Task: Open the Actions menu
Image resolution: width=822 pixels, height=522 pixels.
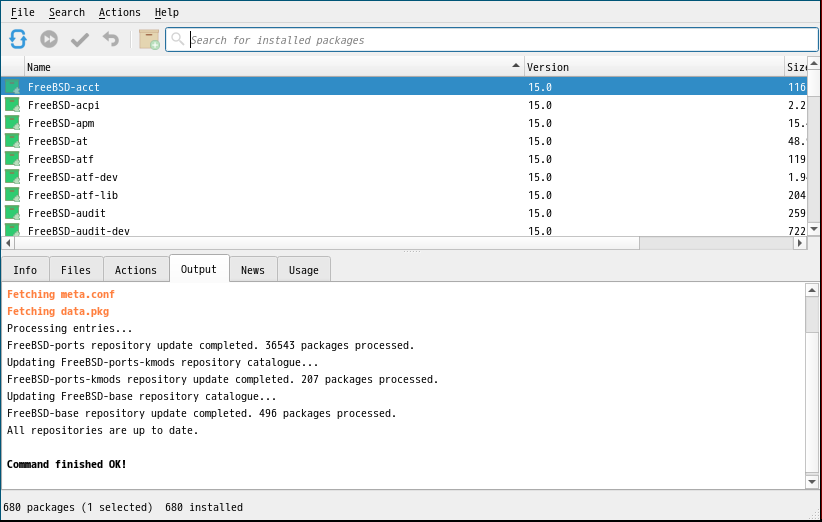Action: [x=119, y=12]
